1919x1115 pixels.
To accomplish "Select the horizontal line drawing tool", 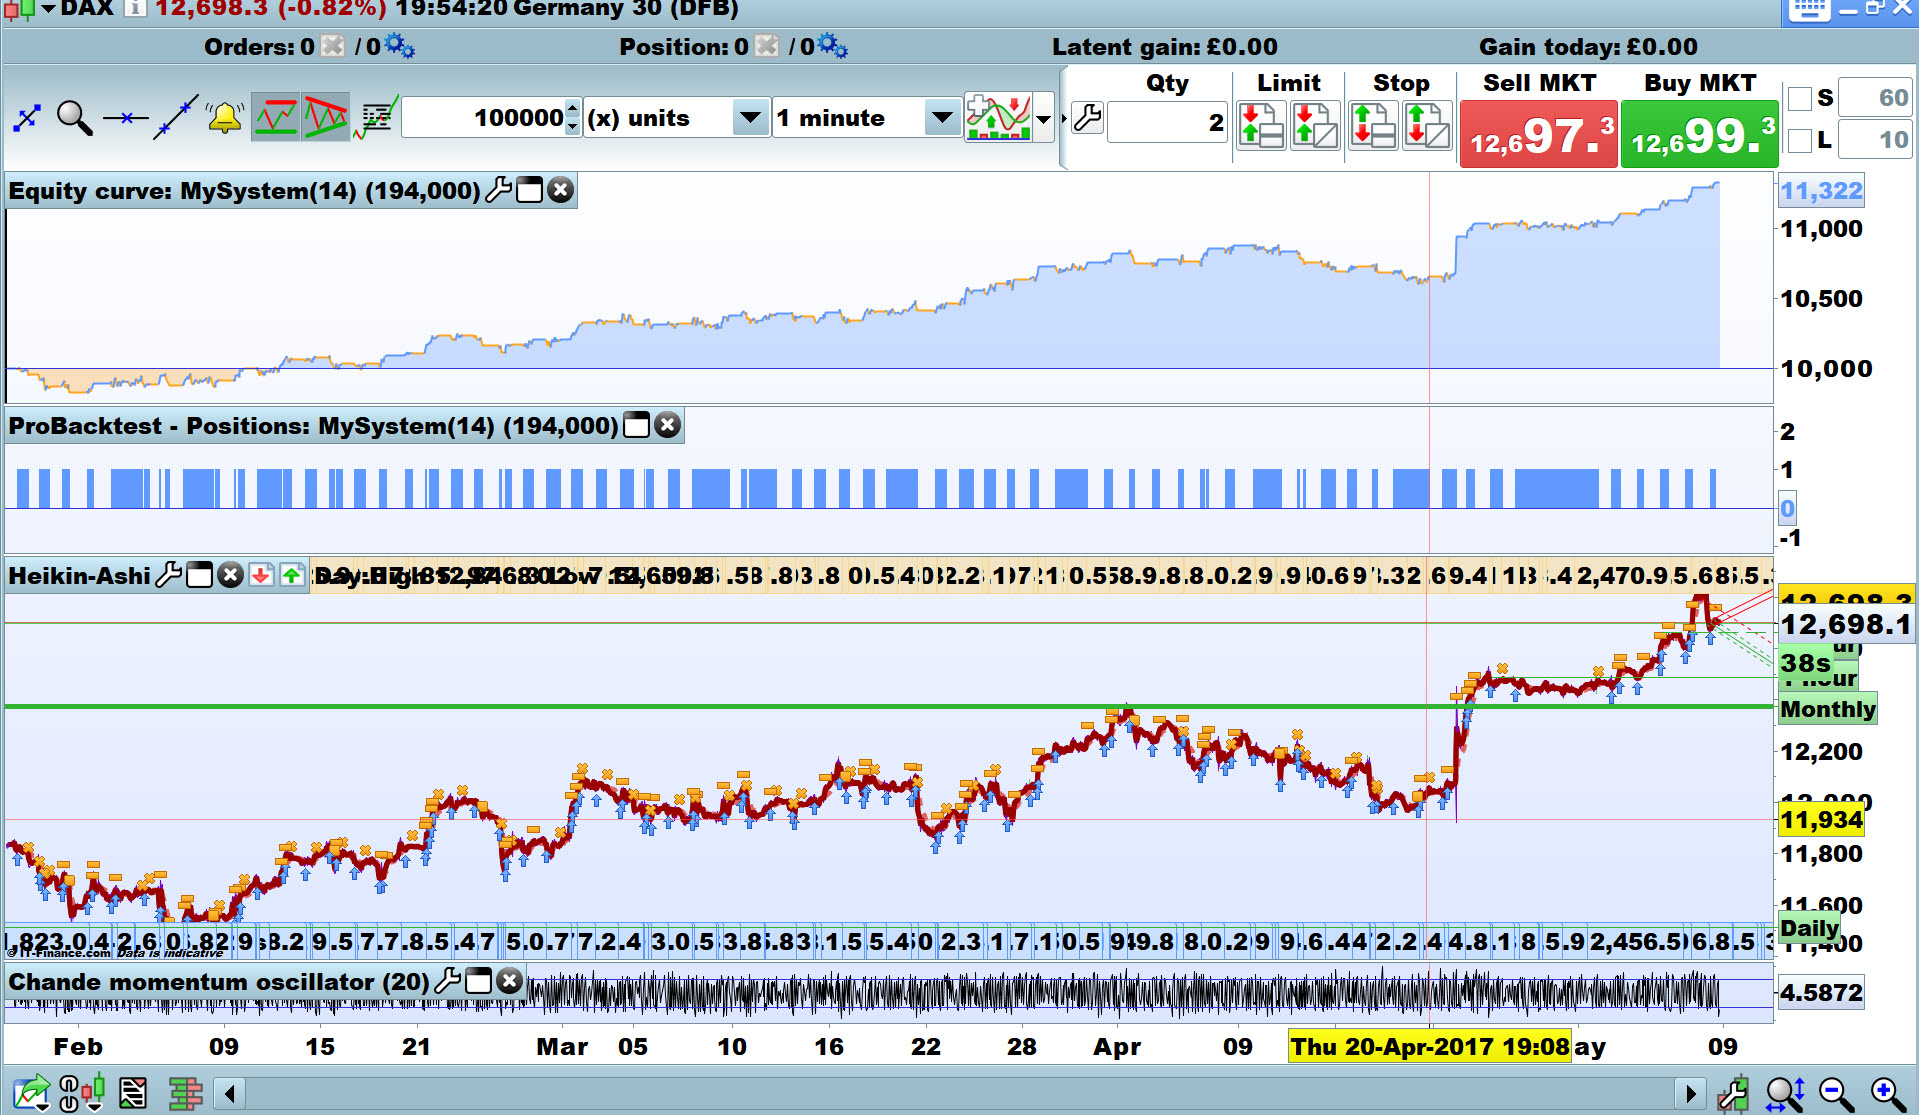I will (125, 118).
